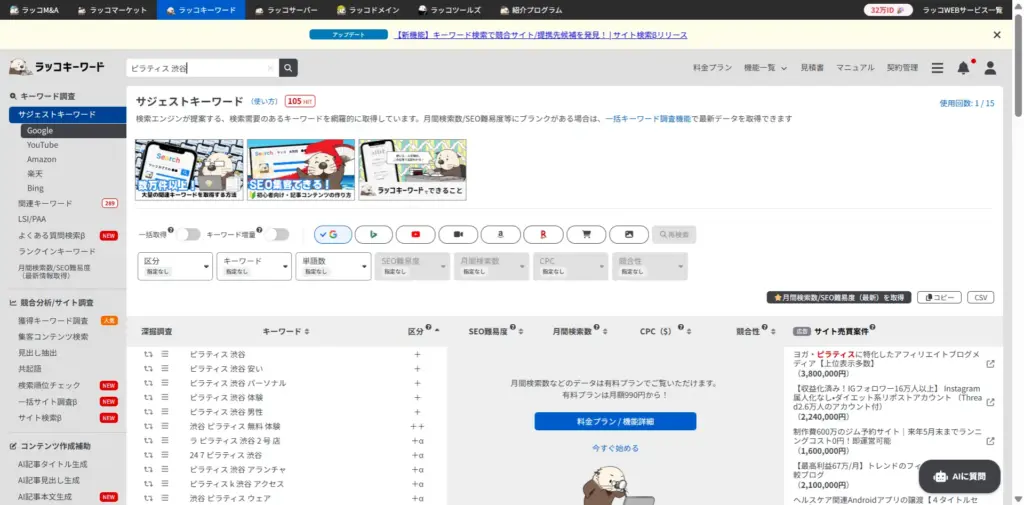Click the search magnifier button
The width and height of the screenshot is (1024, 505).
click(288, 68)
